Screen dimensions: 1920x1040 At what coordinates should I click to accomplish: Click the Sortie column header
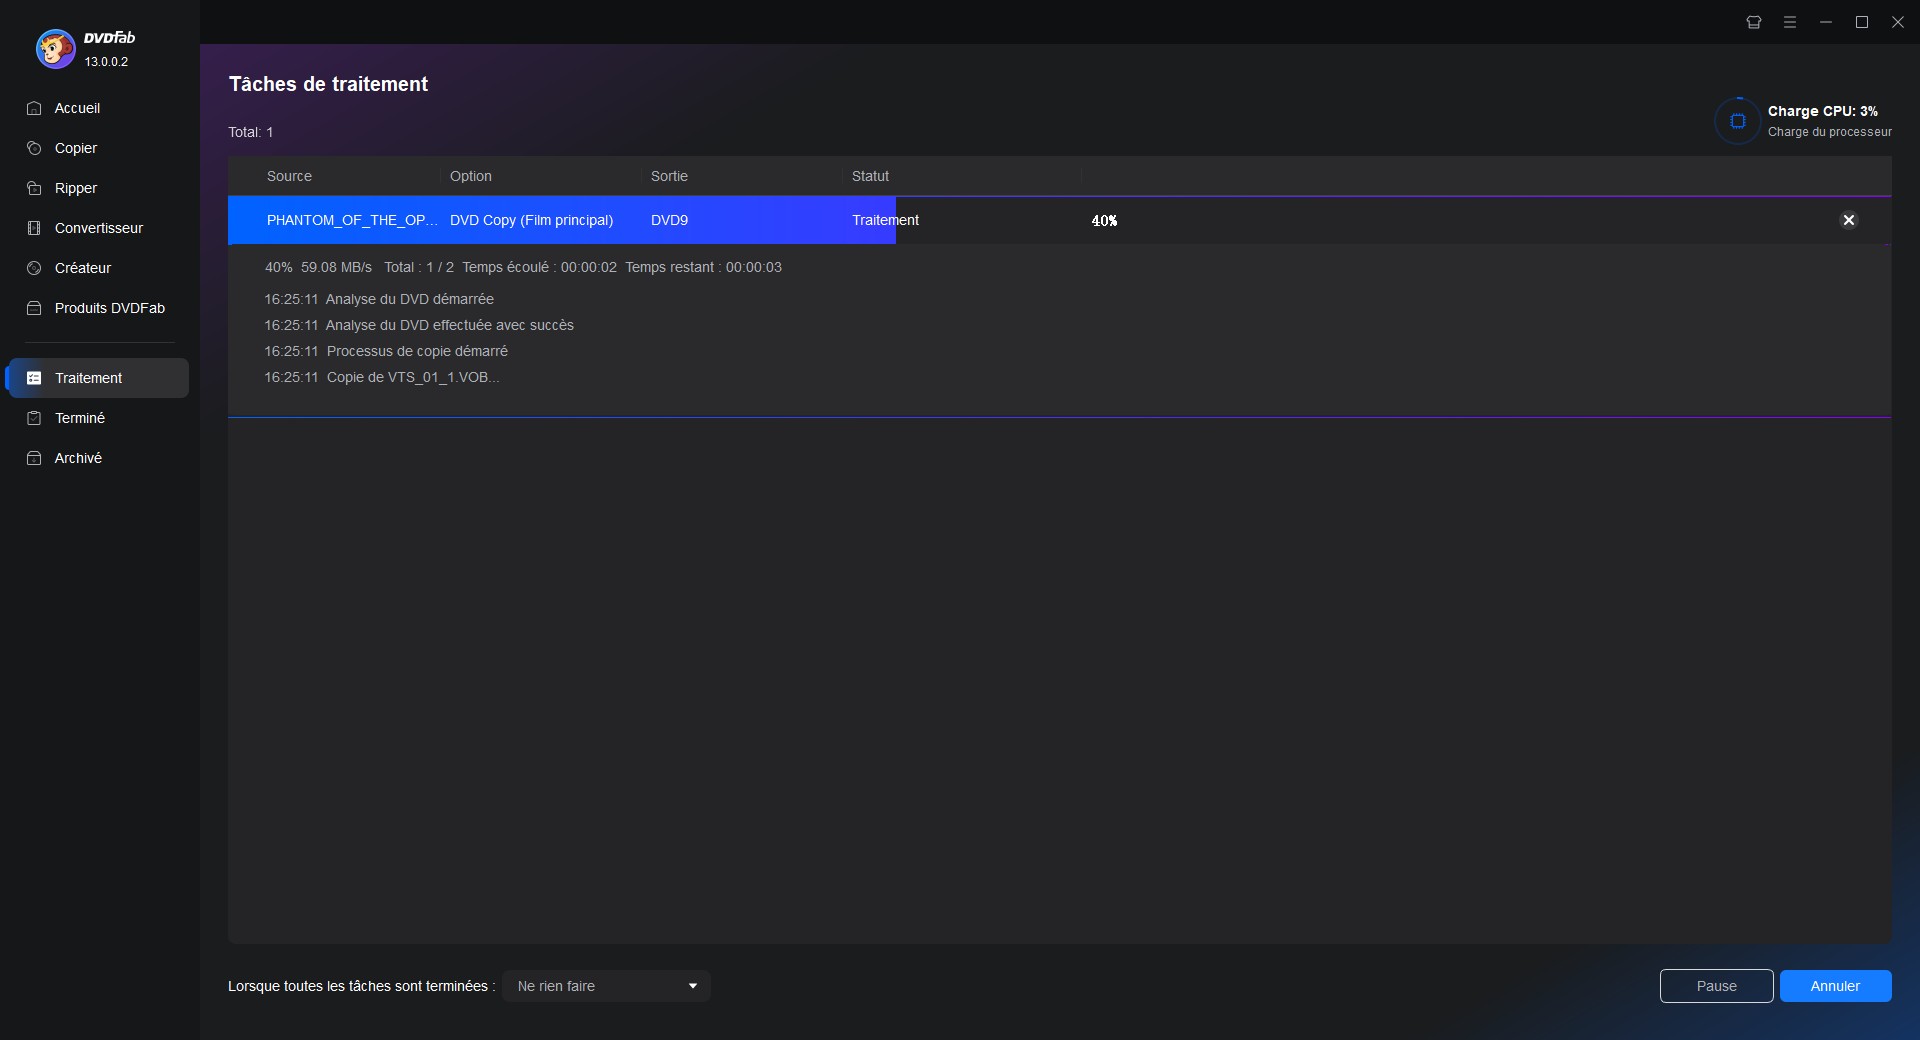669,176
